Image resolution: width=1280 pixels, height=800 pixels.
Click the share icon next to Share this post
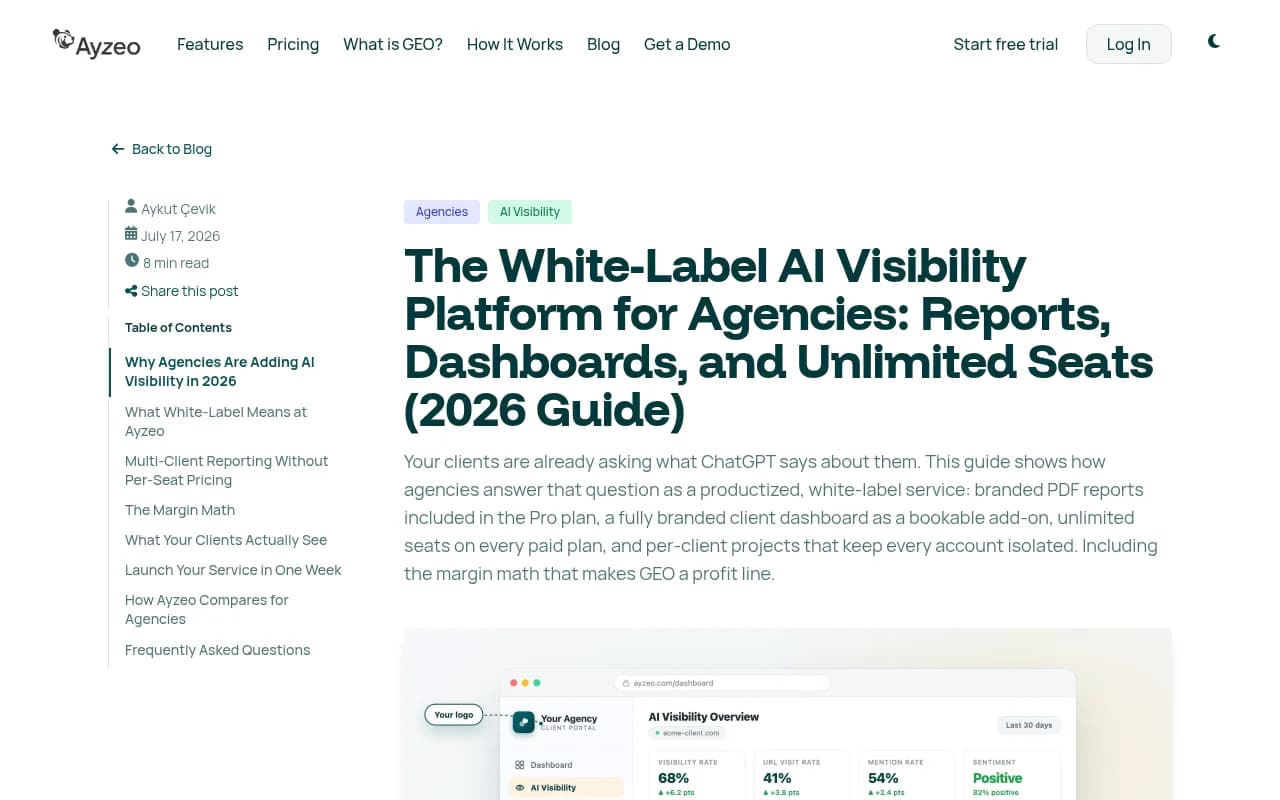131,291
